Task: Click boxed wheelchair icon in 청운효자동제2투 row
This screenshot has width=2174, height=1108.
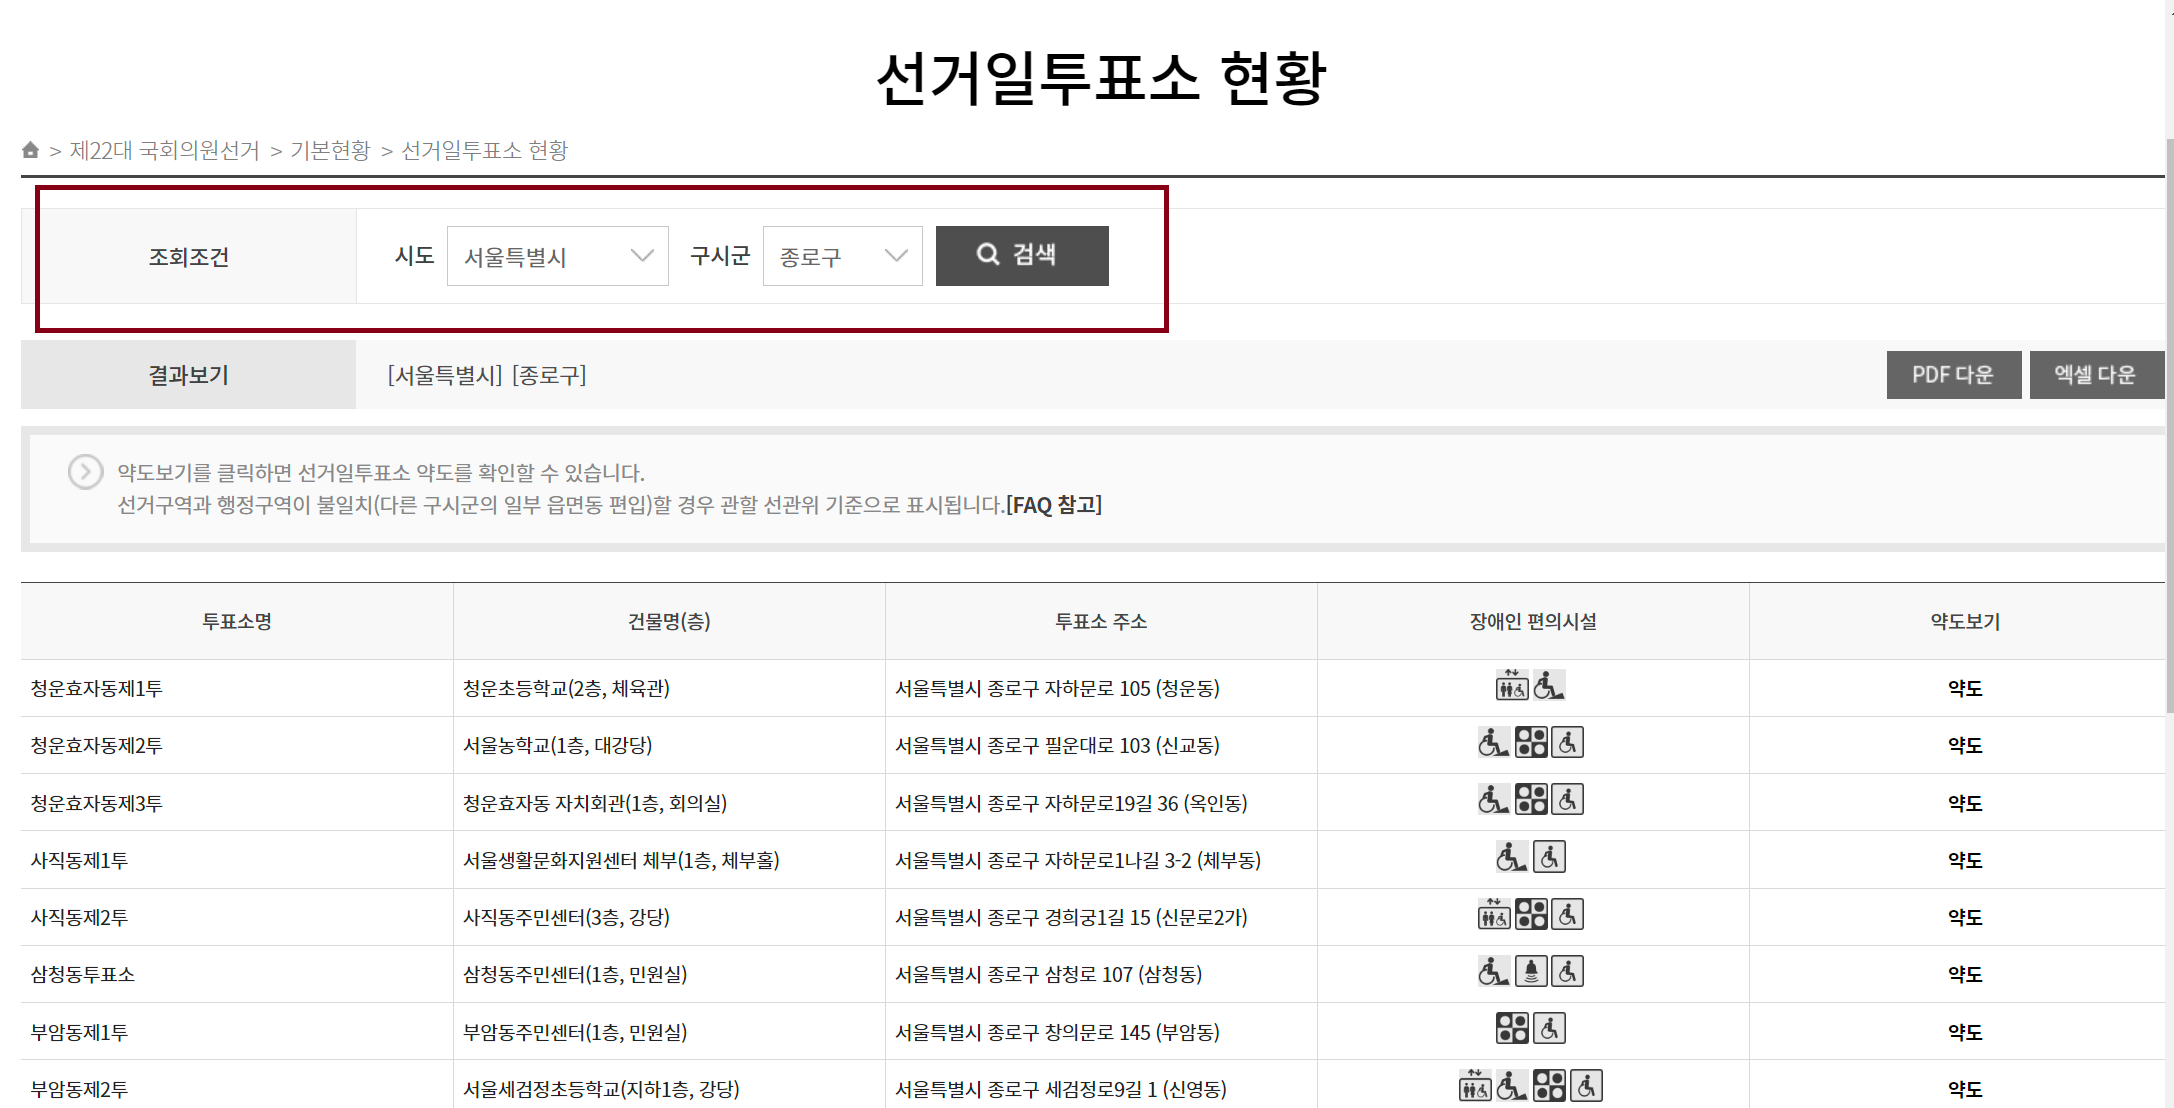Action: [1568, 742]
